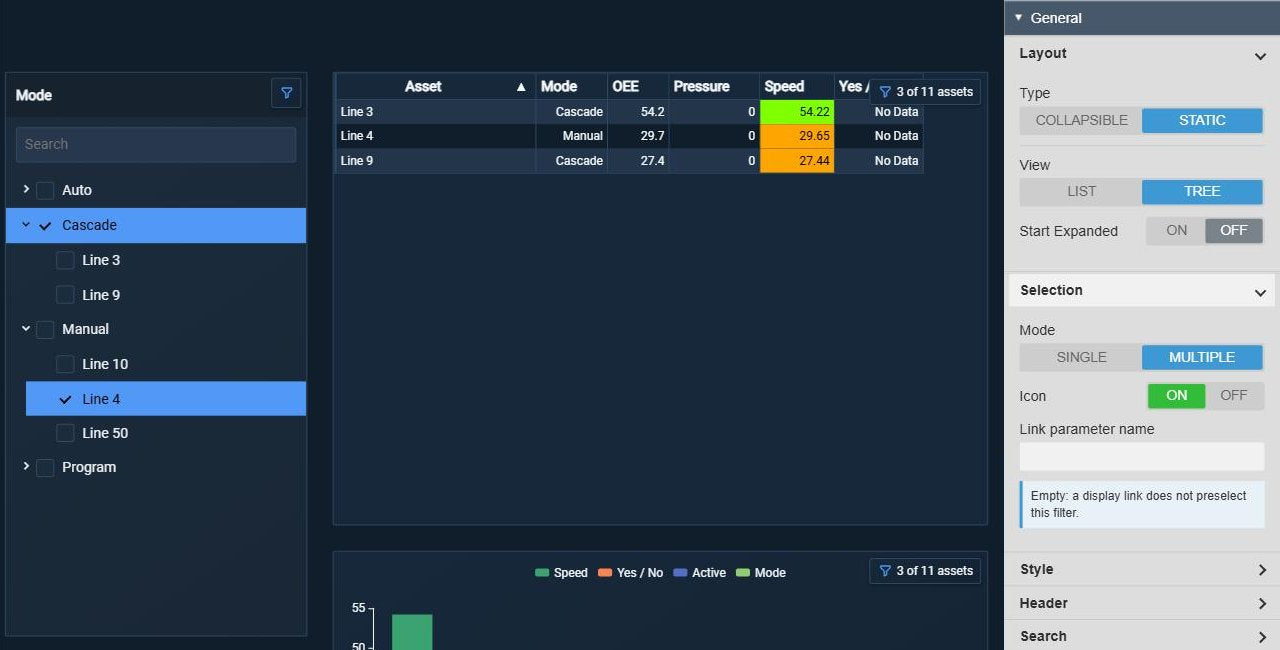
Task: Check the Line 9 checkbox in the tree
Action: pyautogui.click(x=65, y=295)
